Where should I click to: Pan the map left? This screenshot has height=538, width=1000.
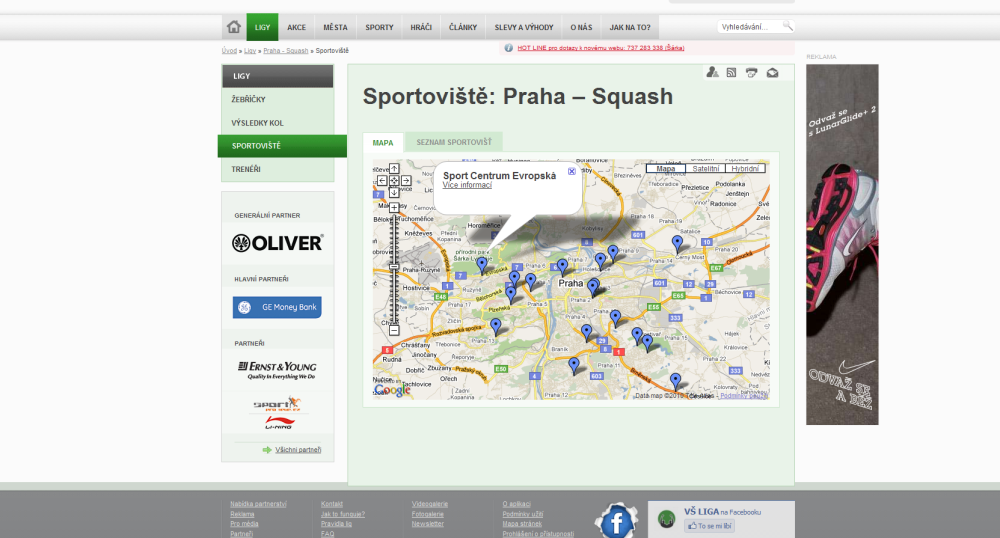pos(382,180)
